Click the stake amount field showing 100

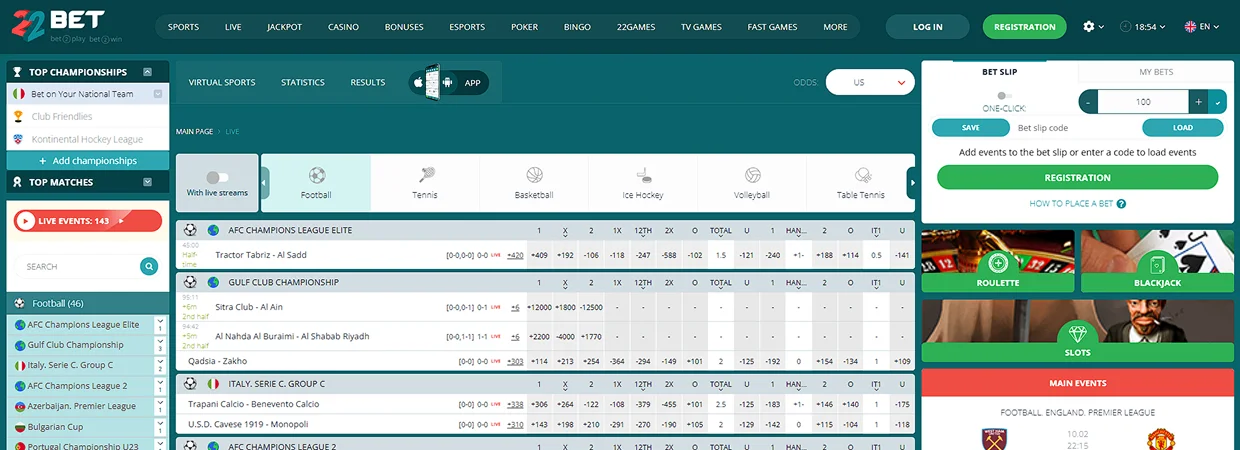[1143, 102]
